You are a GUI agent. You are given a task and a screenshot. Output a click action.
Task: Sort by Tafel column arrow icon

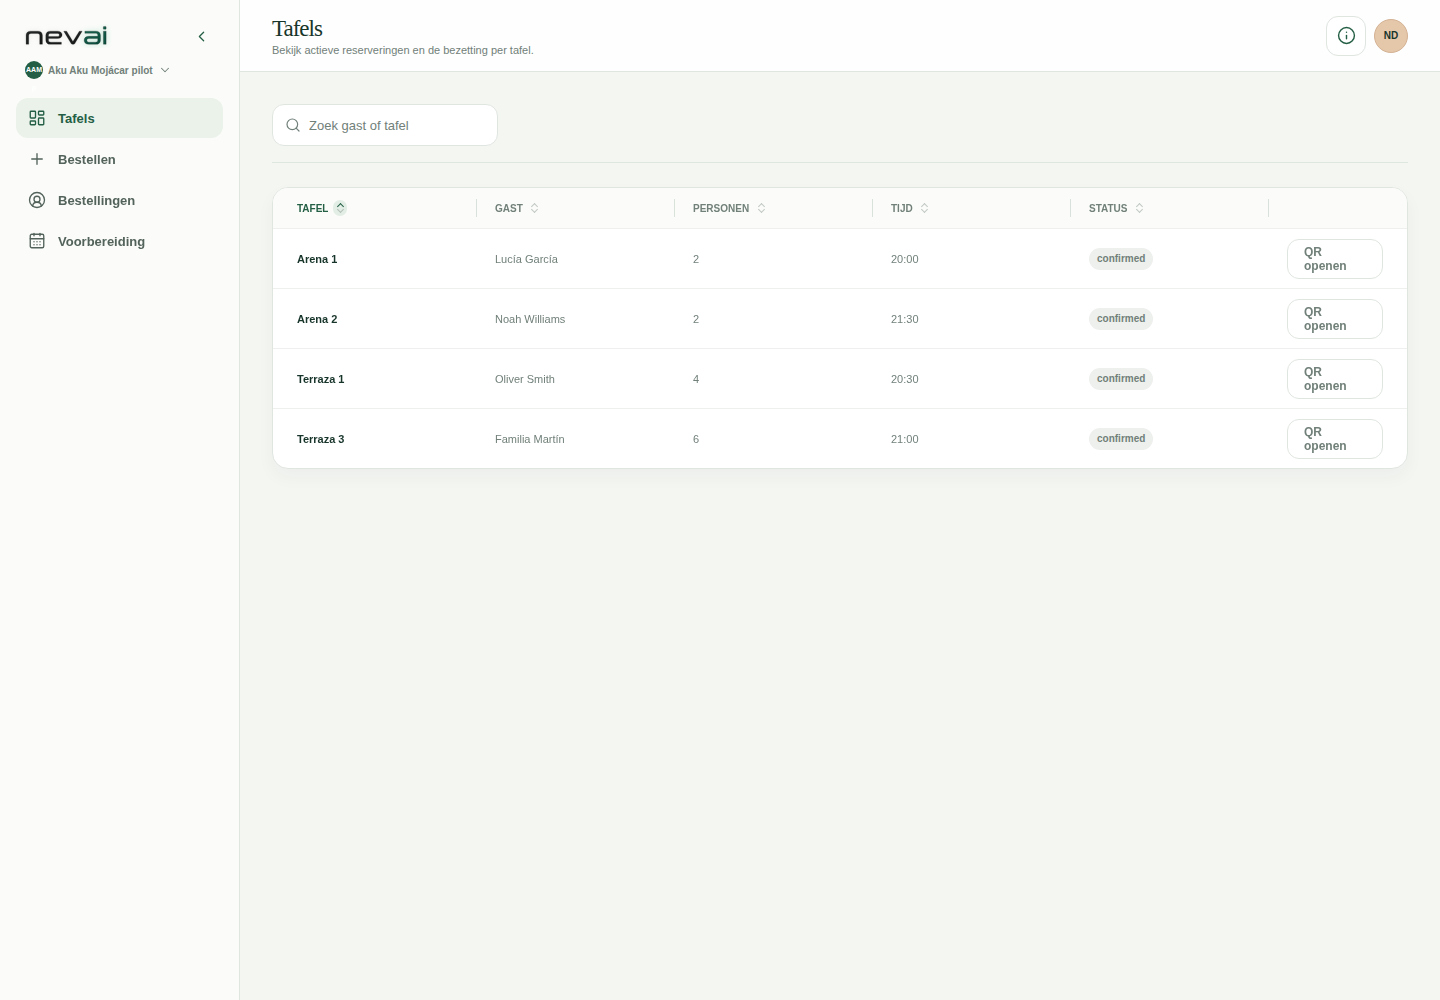(x=340, y=208)
